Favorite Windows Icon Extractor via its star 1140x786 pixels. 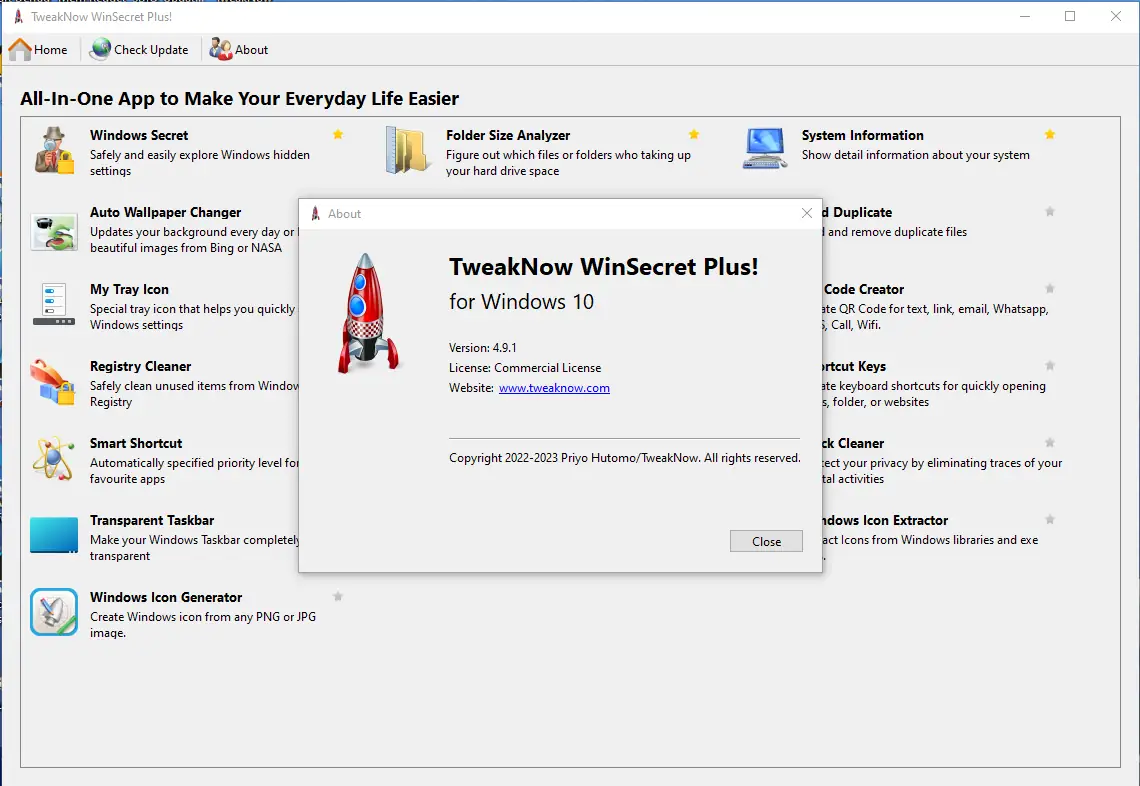click(x=1050, y=520)
